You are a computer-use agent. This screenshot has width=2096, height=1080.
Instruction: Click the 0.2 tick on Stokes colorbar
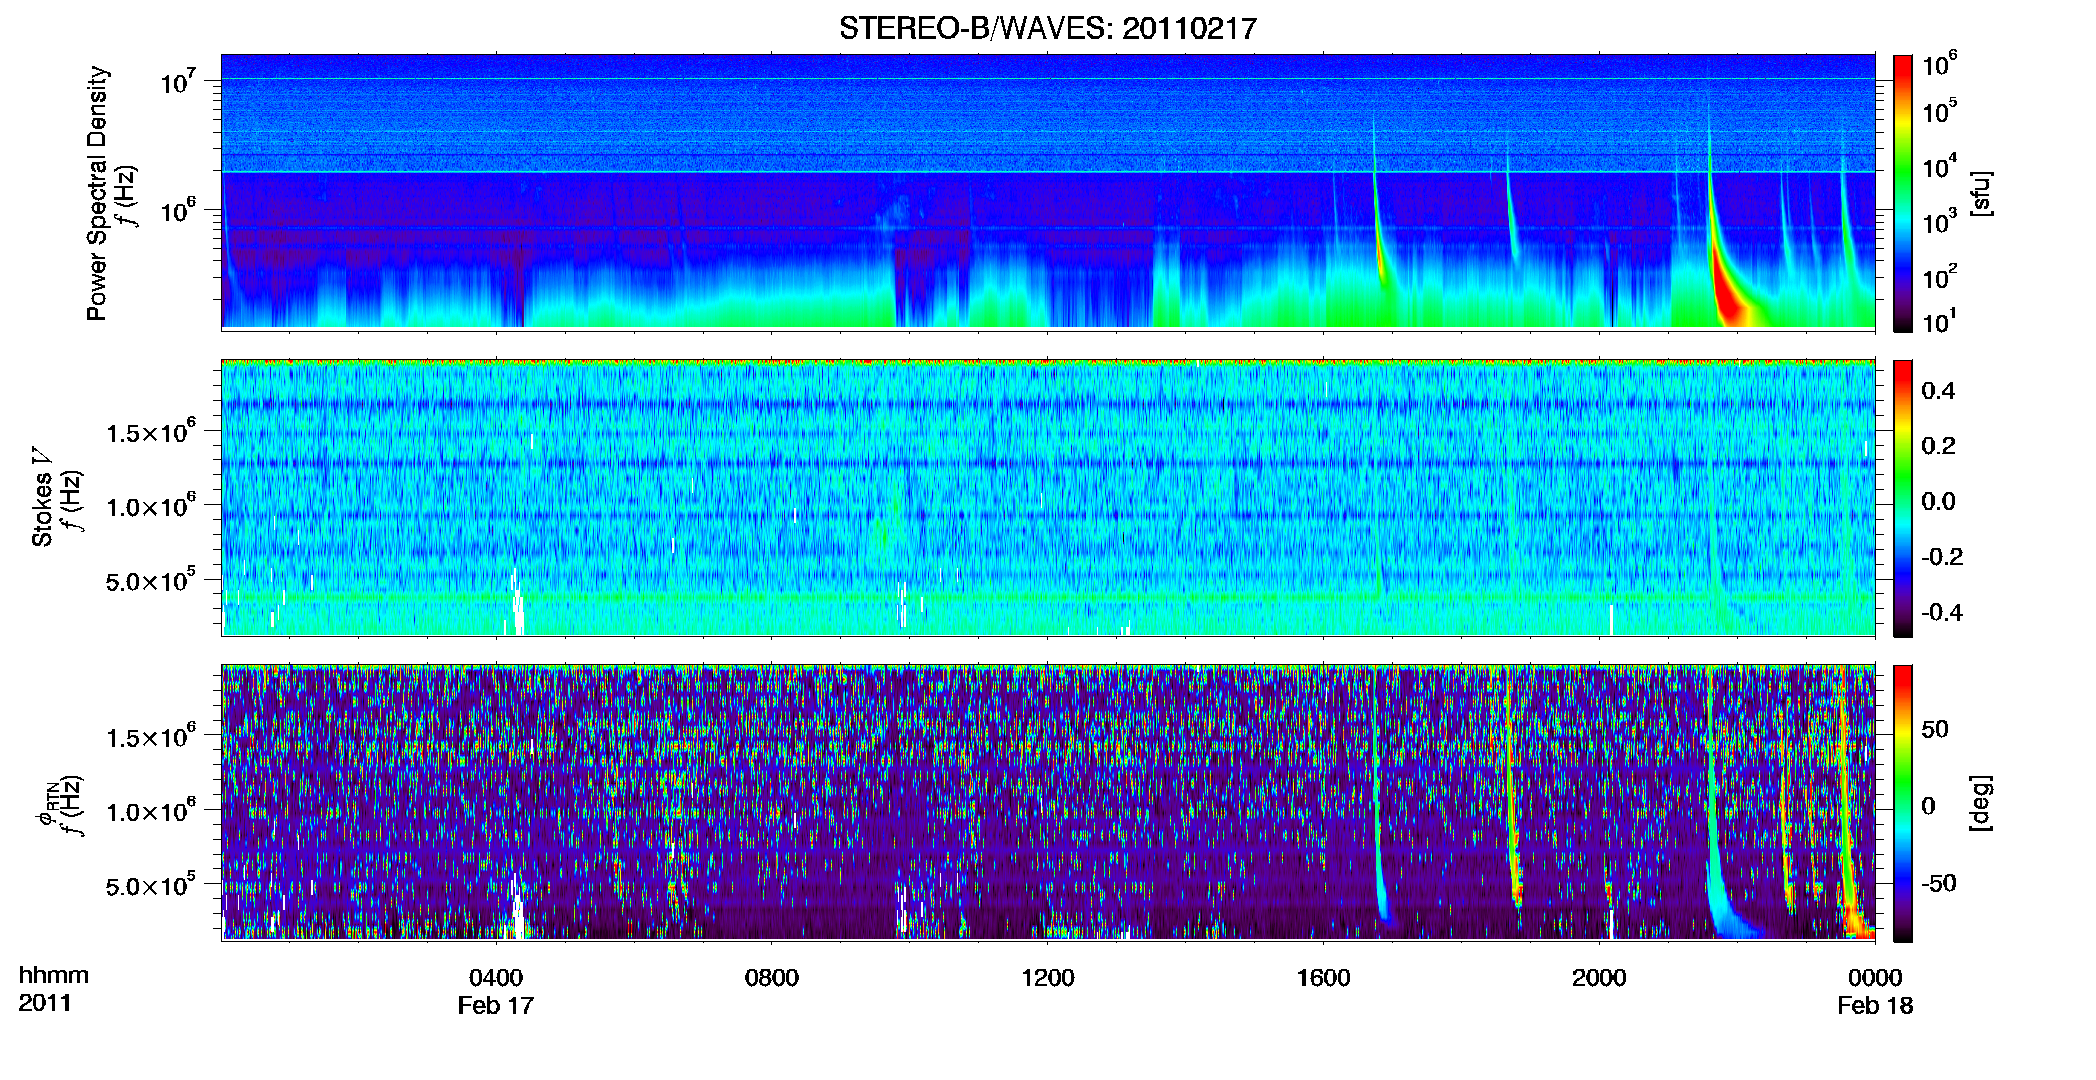[1938, 446]
